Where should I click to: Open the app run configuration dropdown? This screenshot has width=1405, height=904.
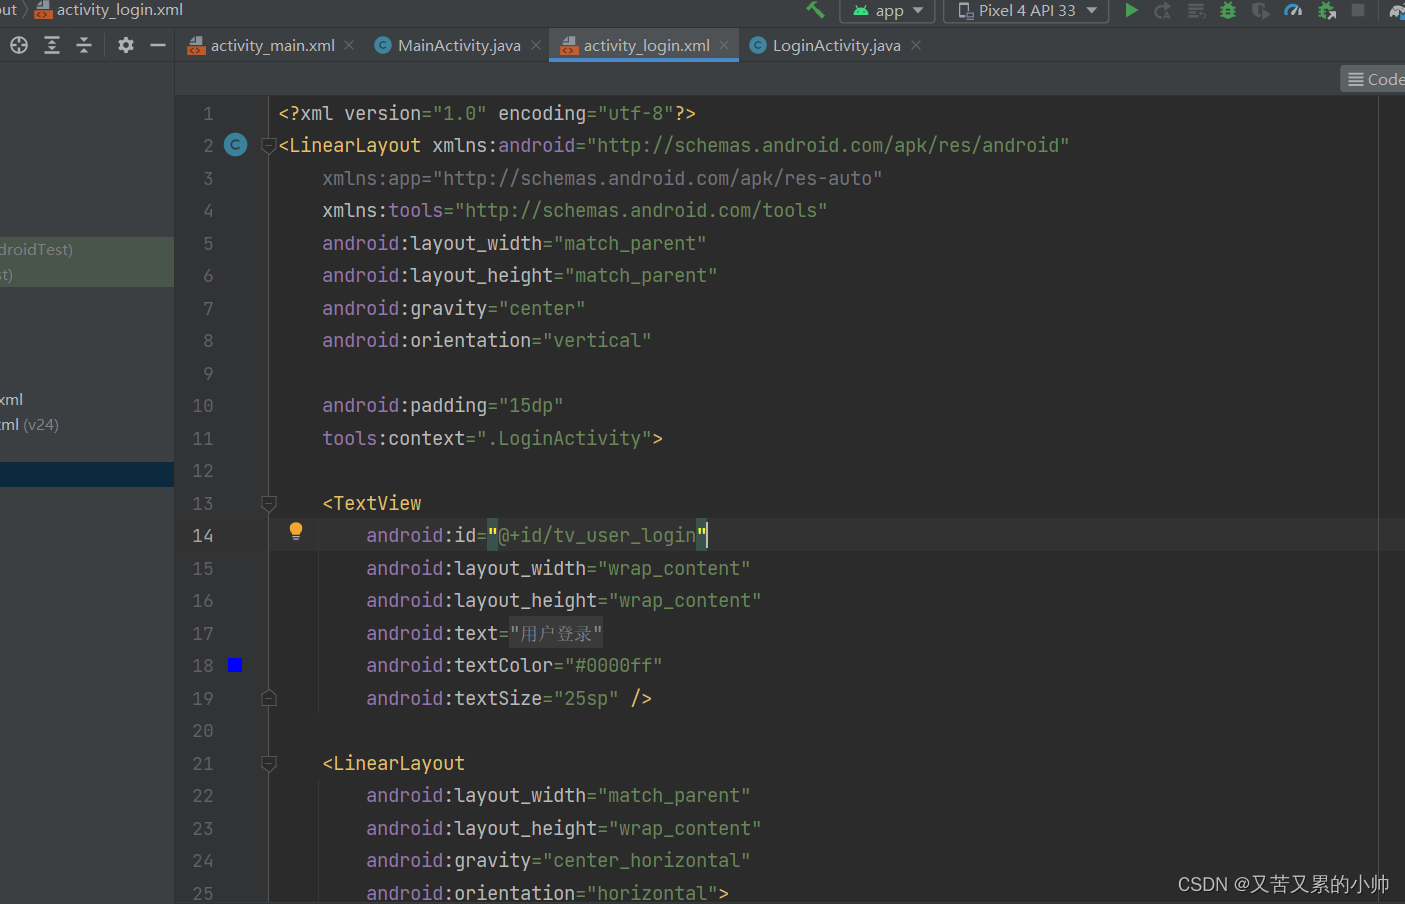[888, 11]
